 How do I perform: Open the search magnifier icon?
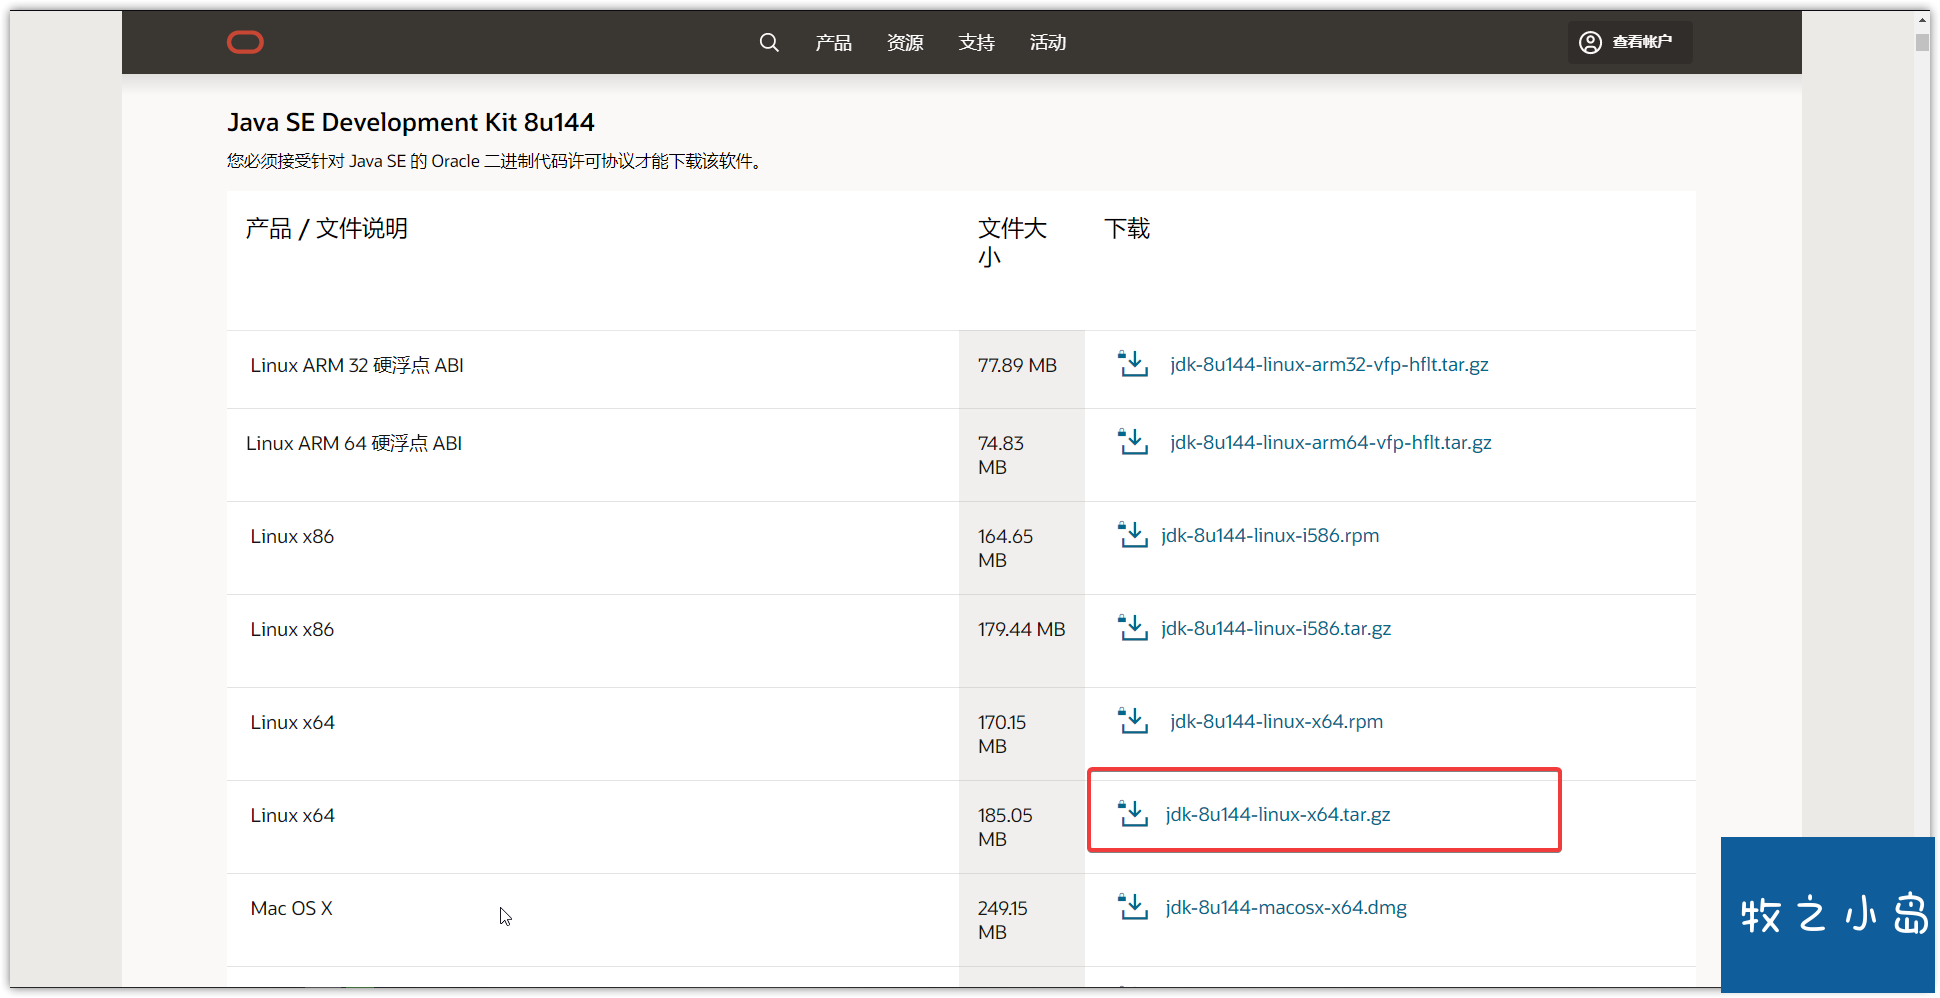pos(769,42)
